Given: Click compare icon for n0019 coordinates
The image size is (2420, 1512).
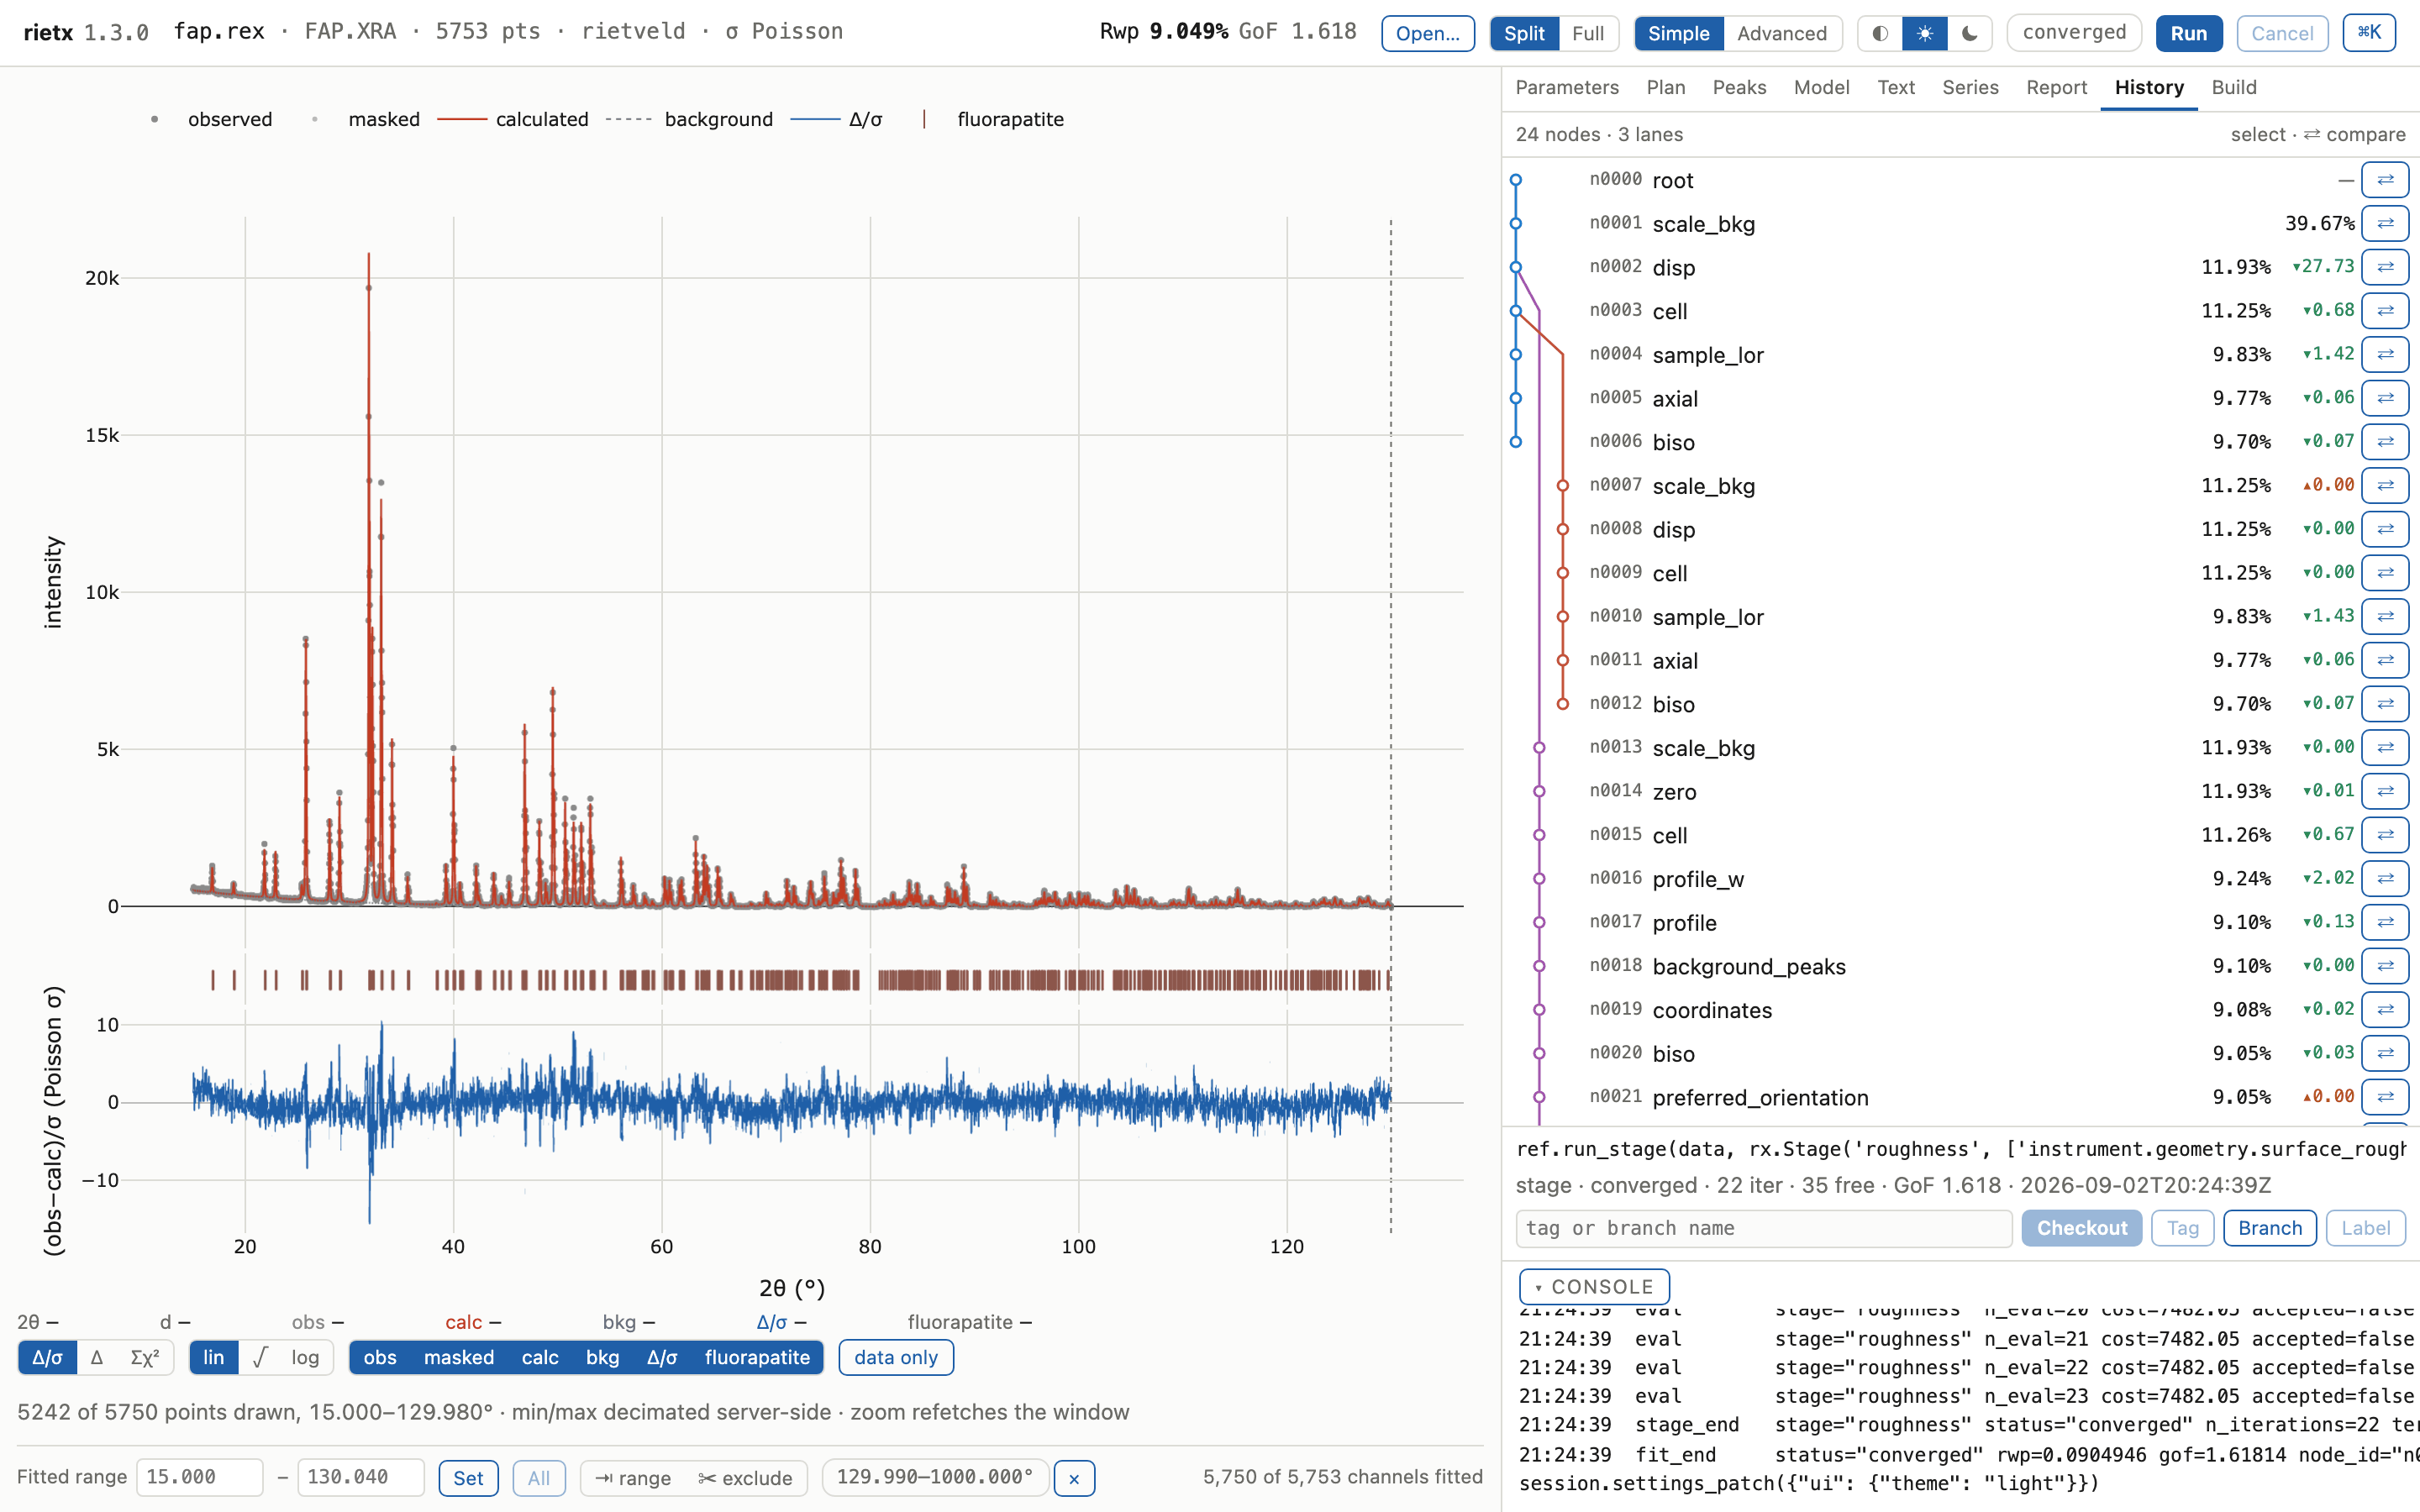Looking at the screenshot, I should click(x=2384, y=1009).
